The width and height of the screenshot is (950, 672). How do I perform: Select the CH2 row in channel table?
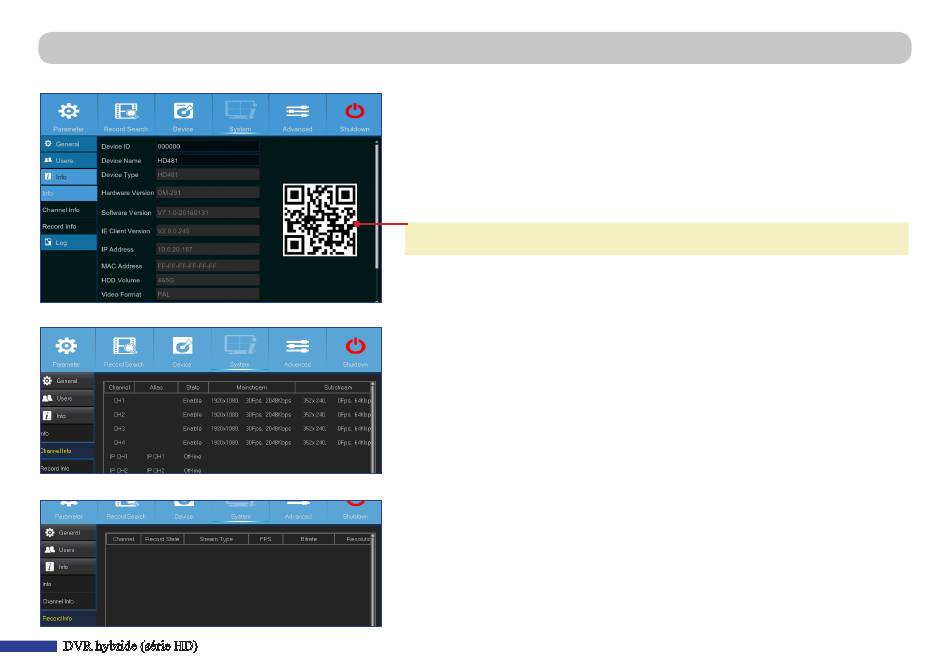tap(238, 414)
